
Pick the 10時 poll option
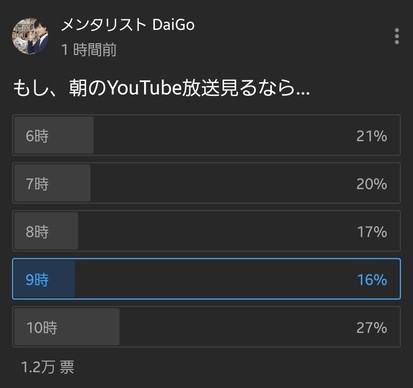[x=206, y=327]
